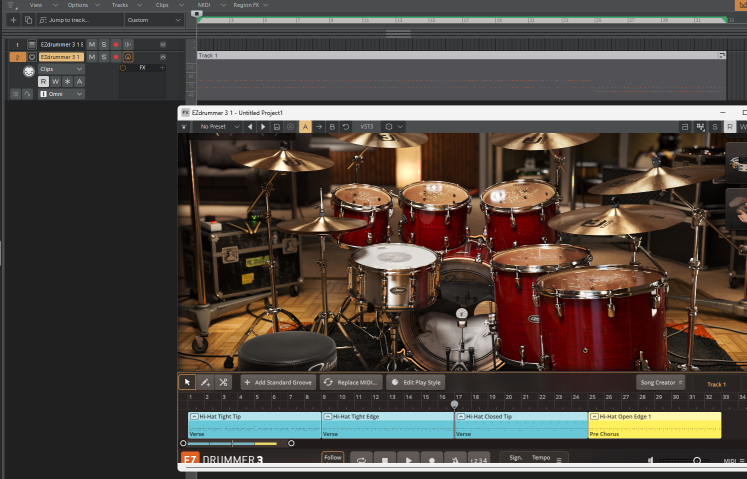This screenshot has width=747, height=479.
Task: Click the Jump to track field
Action: [x=80, y=20]
